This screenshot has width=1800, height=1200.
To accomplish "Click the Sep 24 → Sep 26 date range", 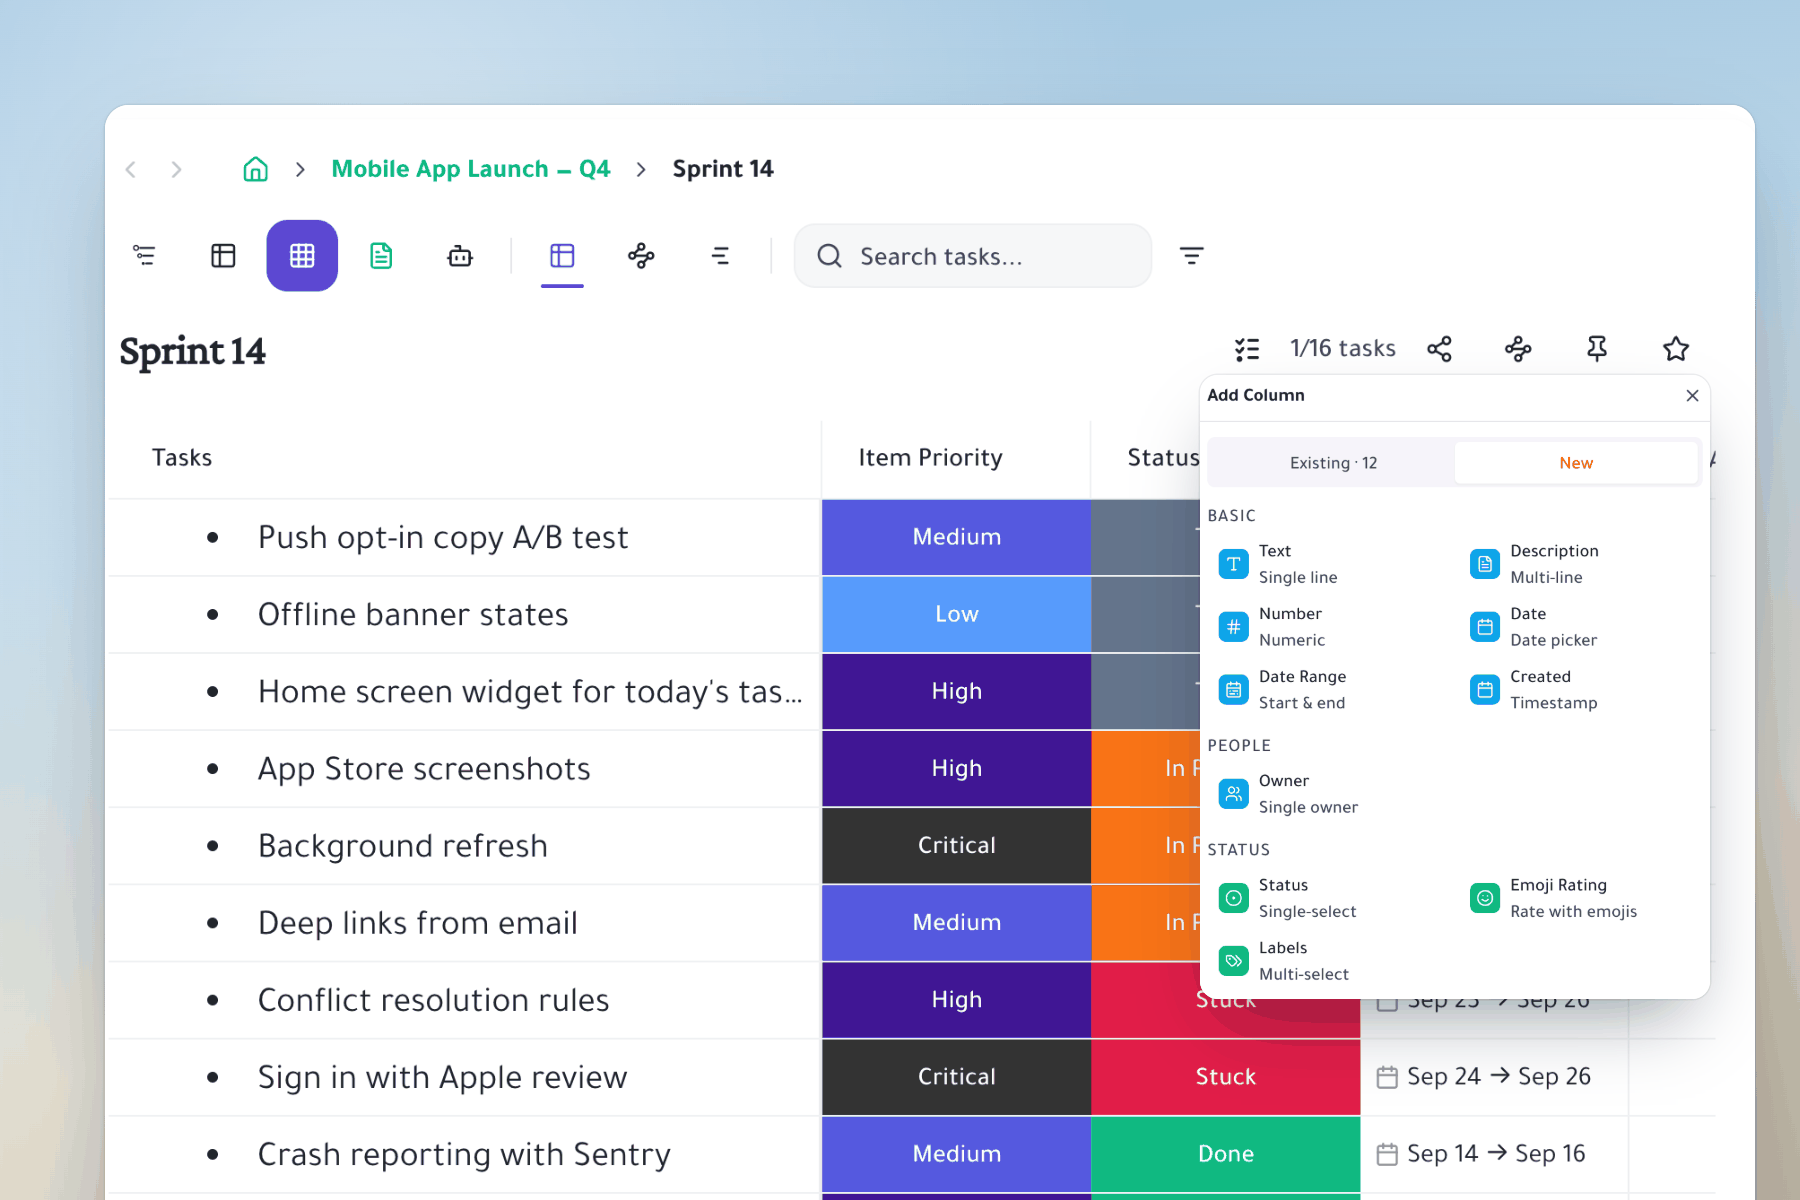I will tap(1484, 1077).
